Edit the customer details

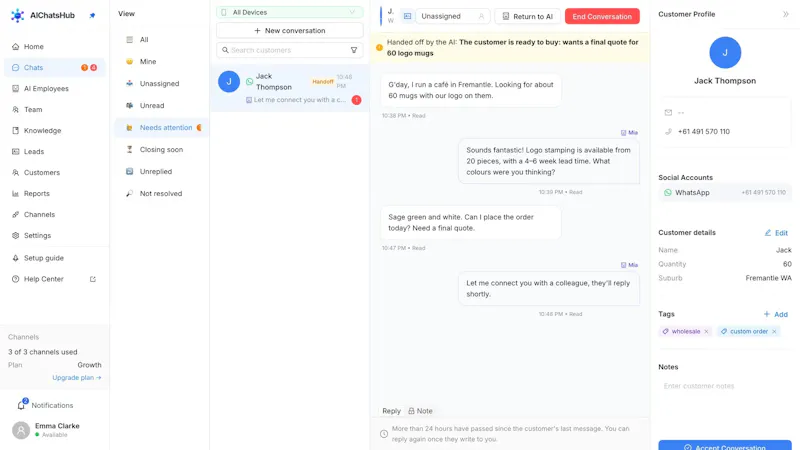[x=776, y=233]
